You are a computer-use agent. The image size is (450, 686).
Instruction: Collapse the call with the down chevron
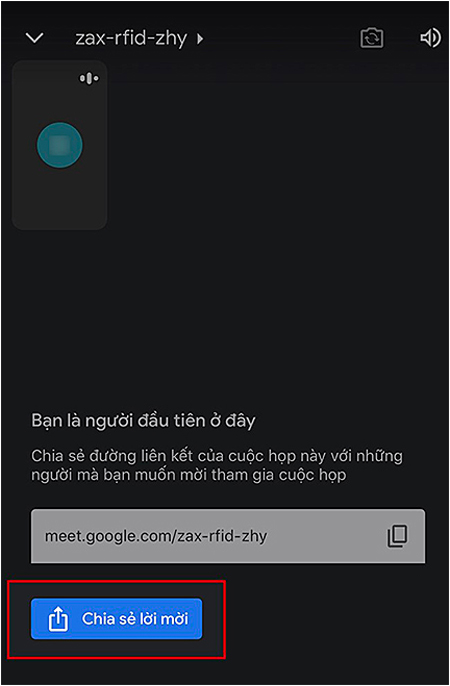pos(35,38)
